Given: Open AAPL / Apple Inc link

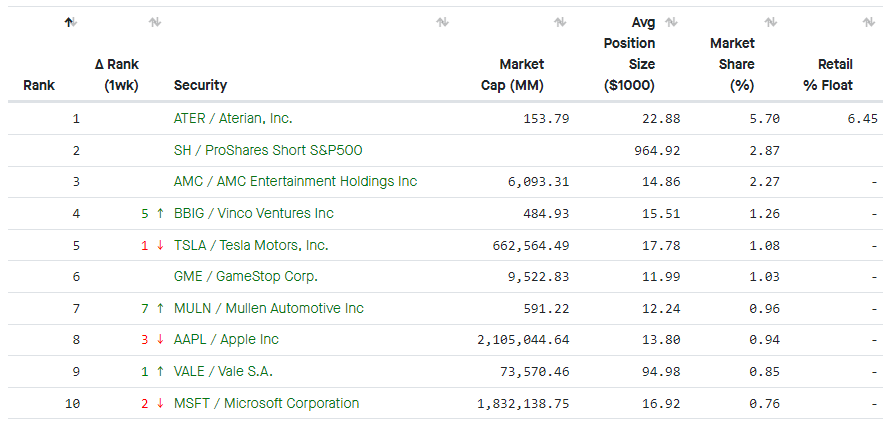Looking at the screenshot, I should coord(226,340).
